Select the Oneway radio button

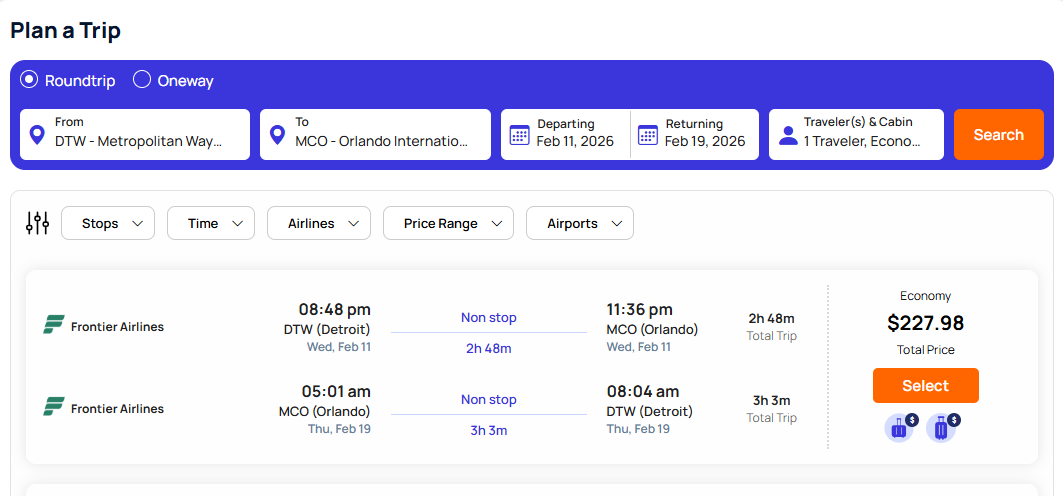point(142,80)
